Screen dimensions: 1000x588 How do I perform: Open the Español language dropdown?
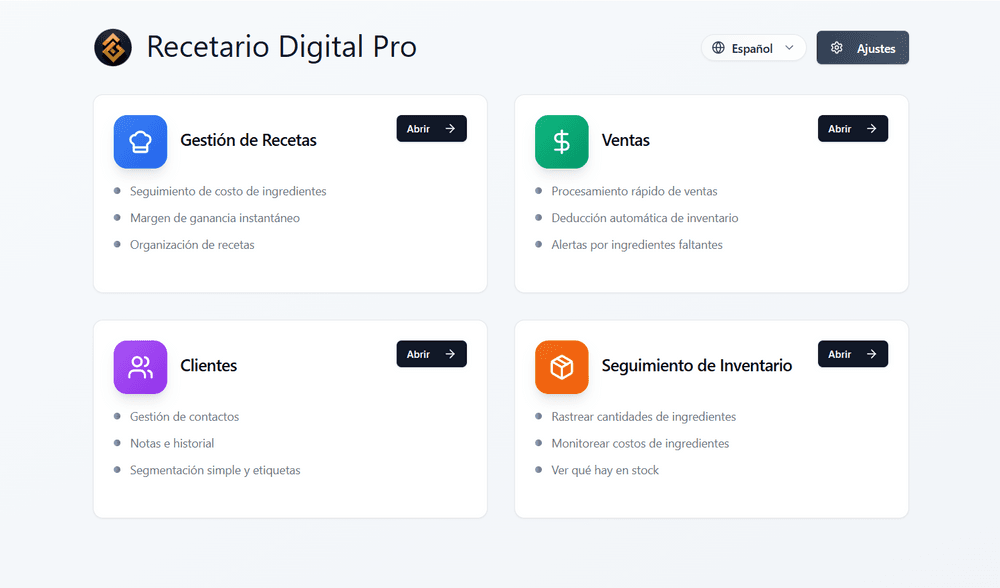point(753,48)
